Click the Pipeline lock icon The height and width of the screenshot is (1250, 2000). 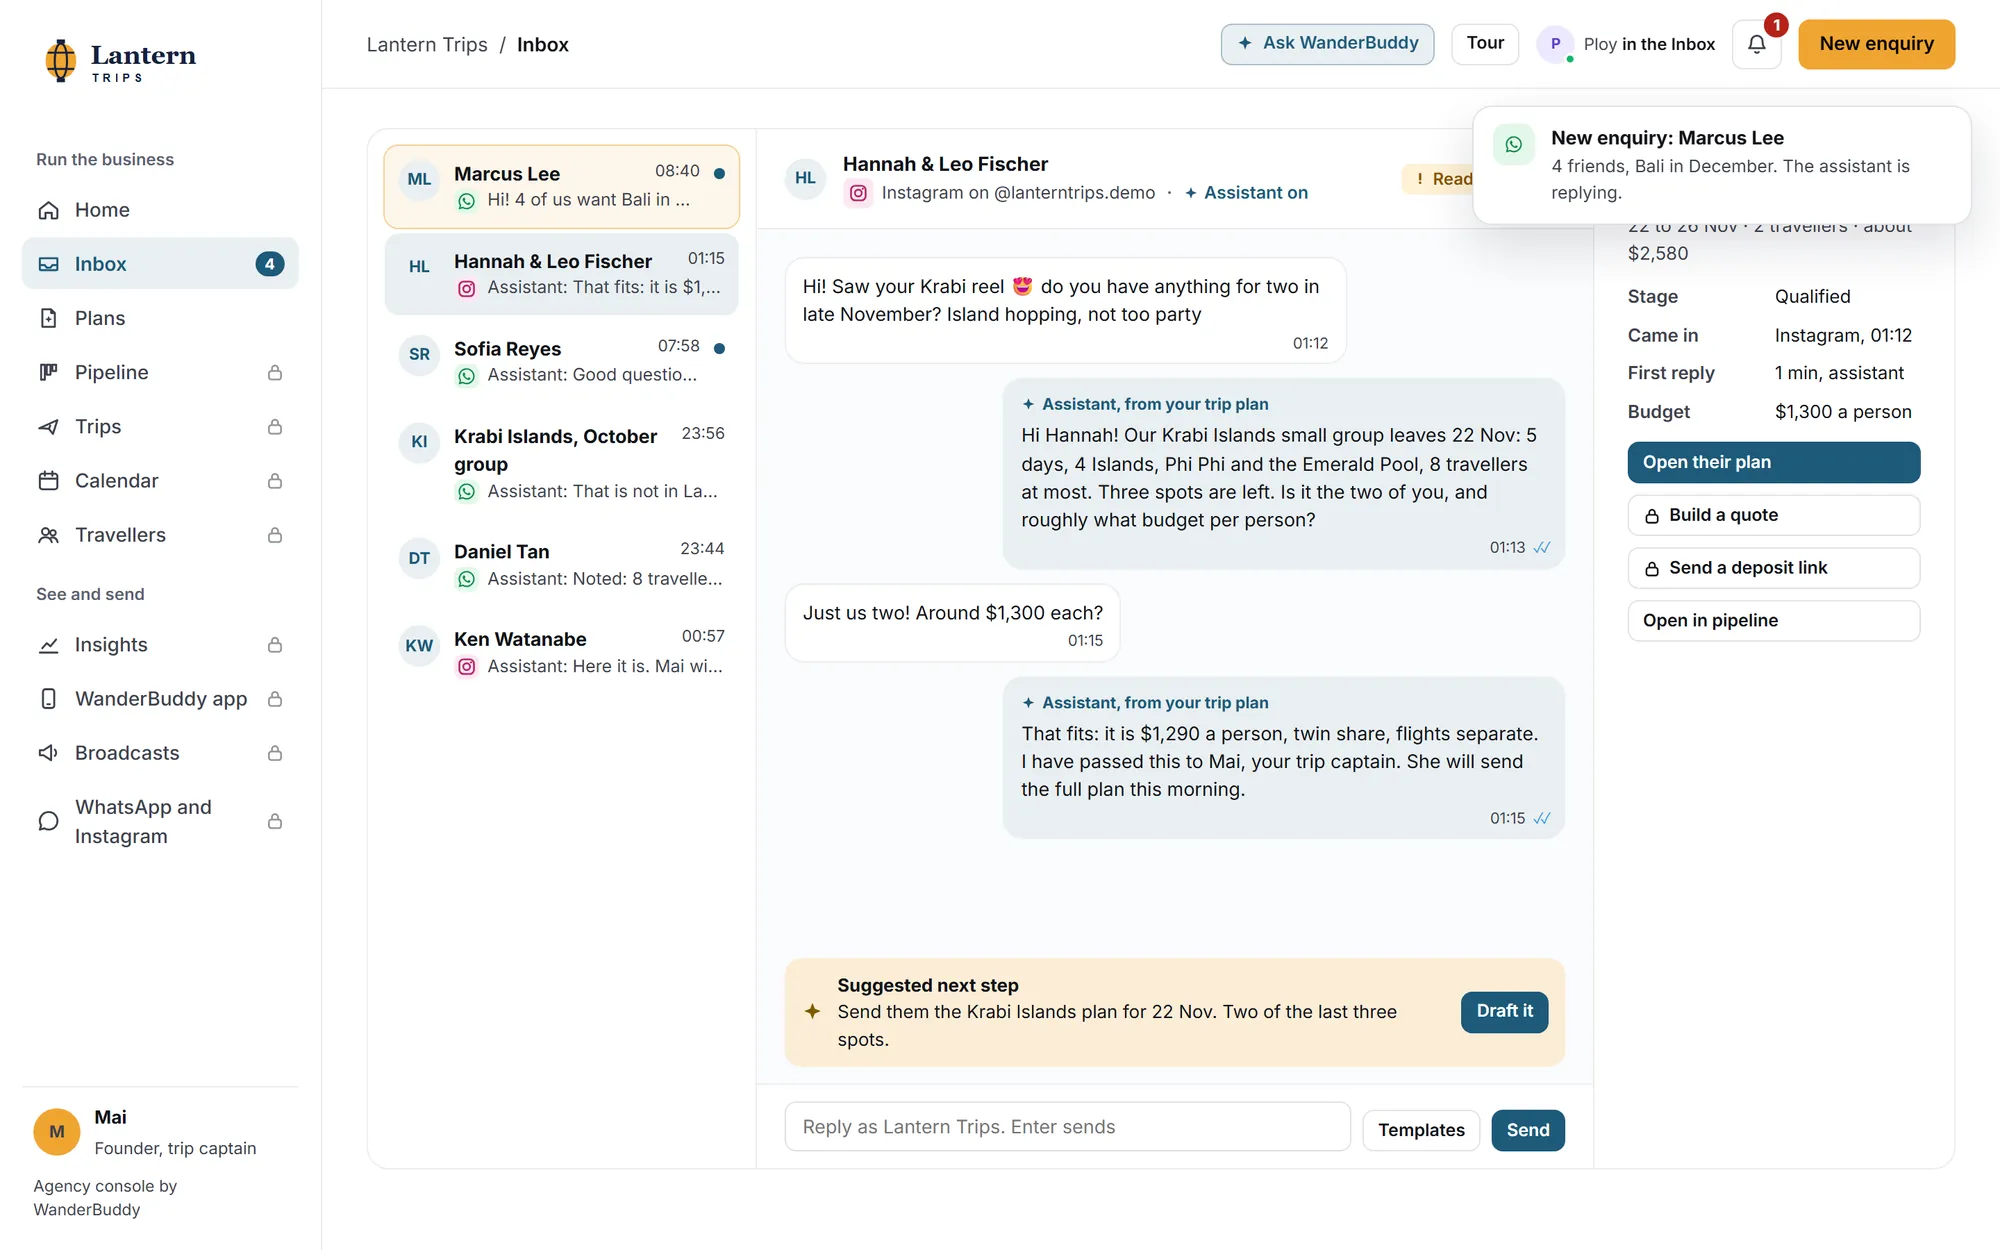pyautogui.click(x=275, y=373)
